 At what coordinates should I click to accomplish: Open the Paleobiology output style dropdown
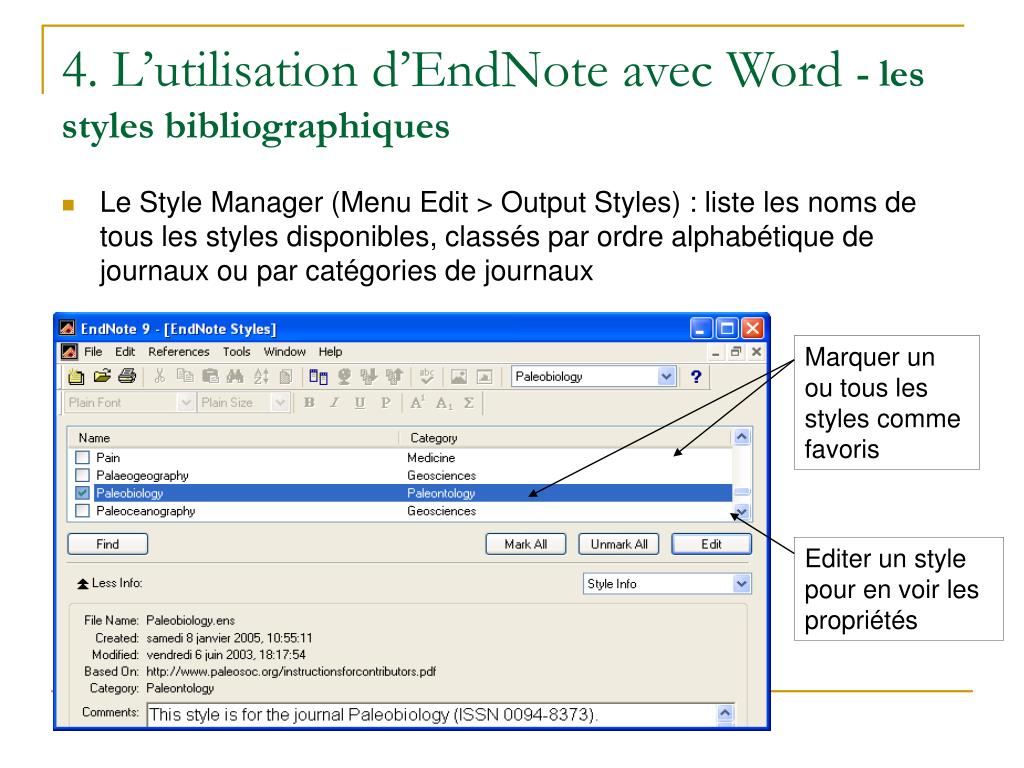(666, 377)
